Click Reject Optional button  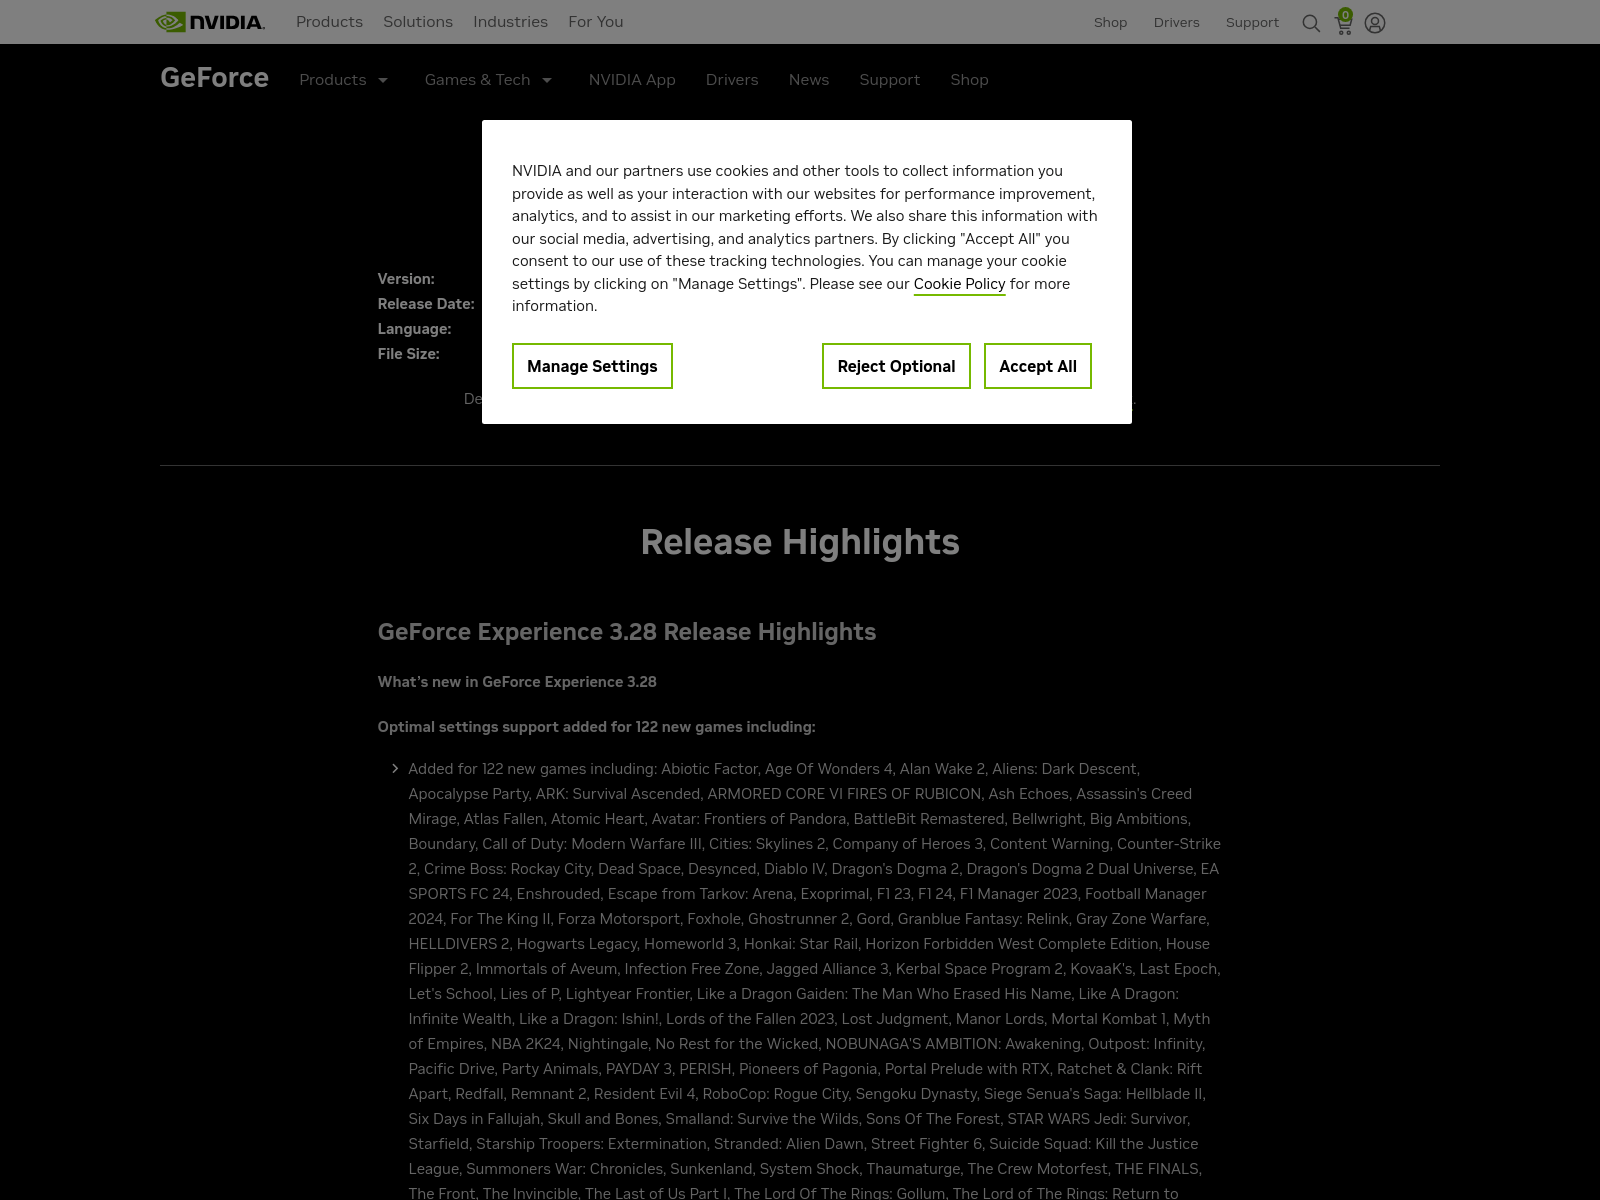click(896, 366)
